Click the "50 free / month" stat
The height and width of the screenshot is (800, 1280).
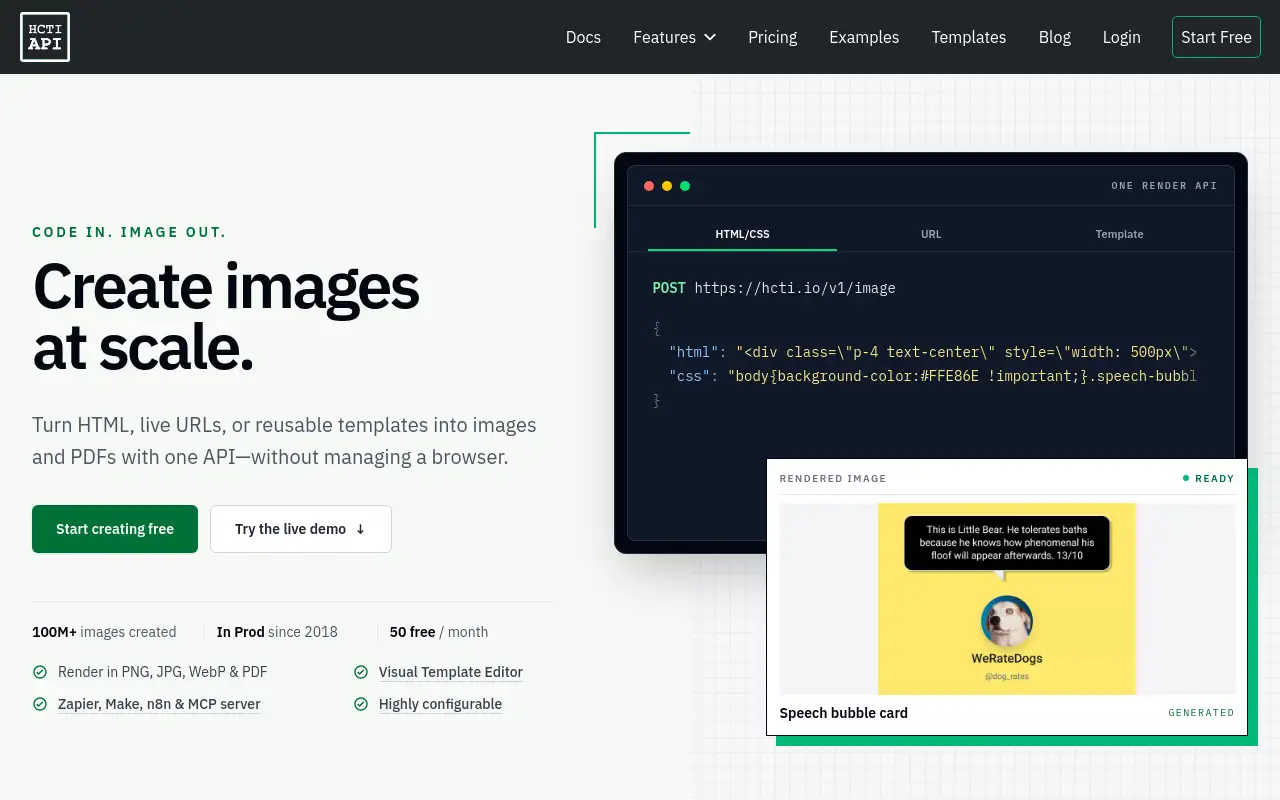coord(439,632)
